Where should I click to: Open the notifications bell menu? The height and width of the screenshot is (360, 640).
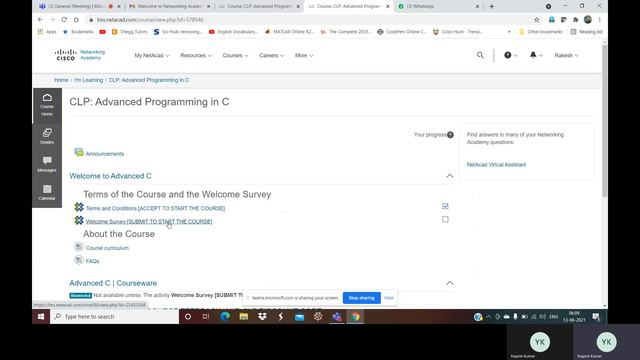pos(535,55)
